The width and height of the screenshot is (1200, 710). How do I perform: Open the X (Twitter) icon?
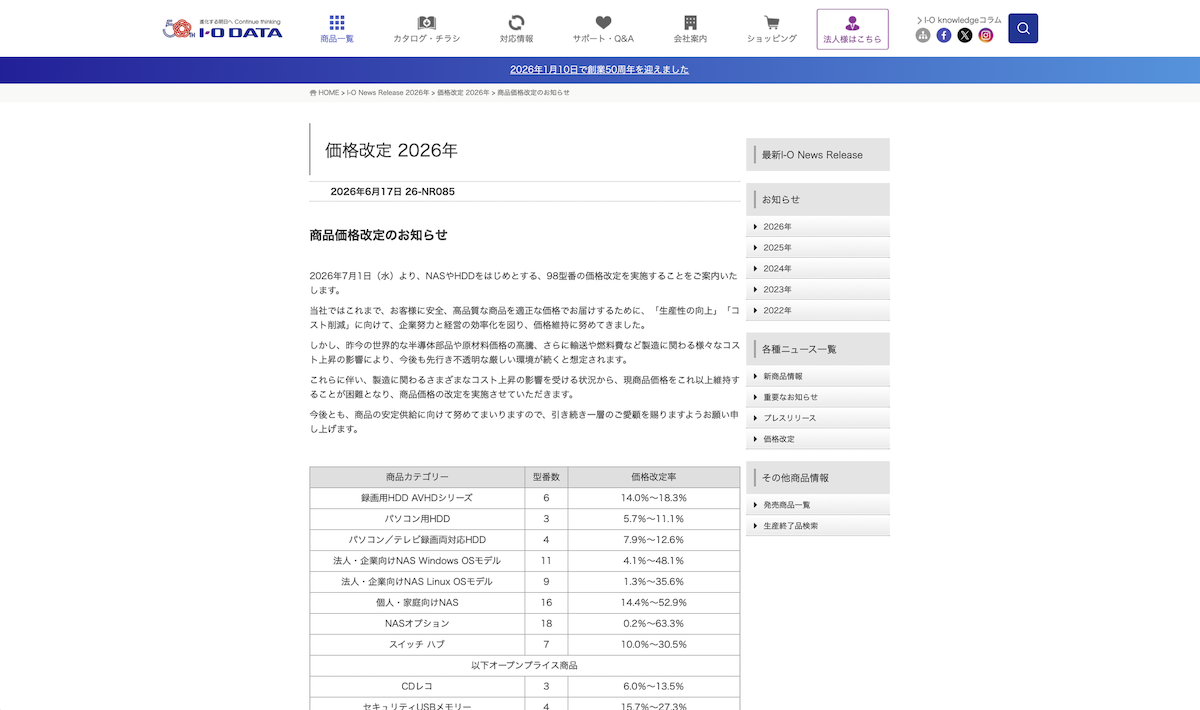click(x=965, y=35)
